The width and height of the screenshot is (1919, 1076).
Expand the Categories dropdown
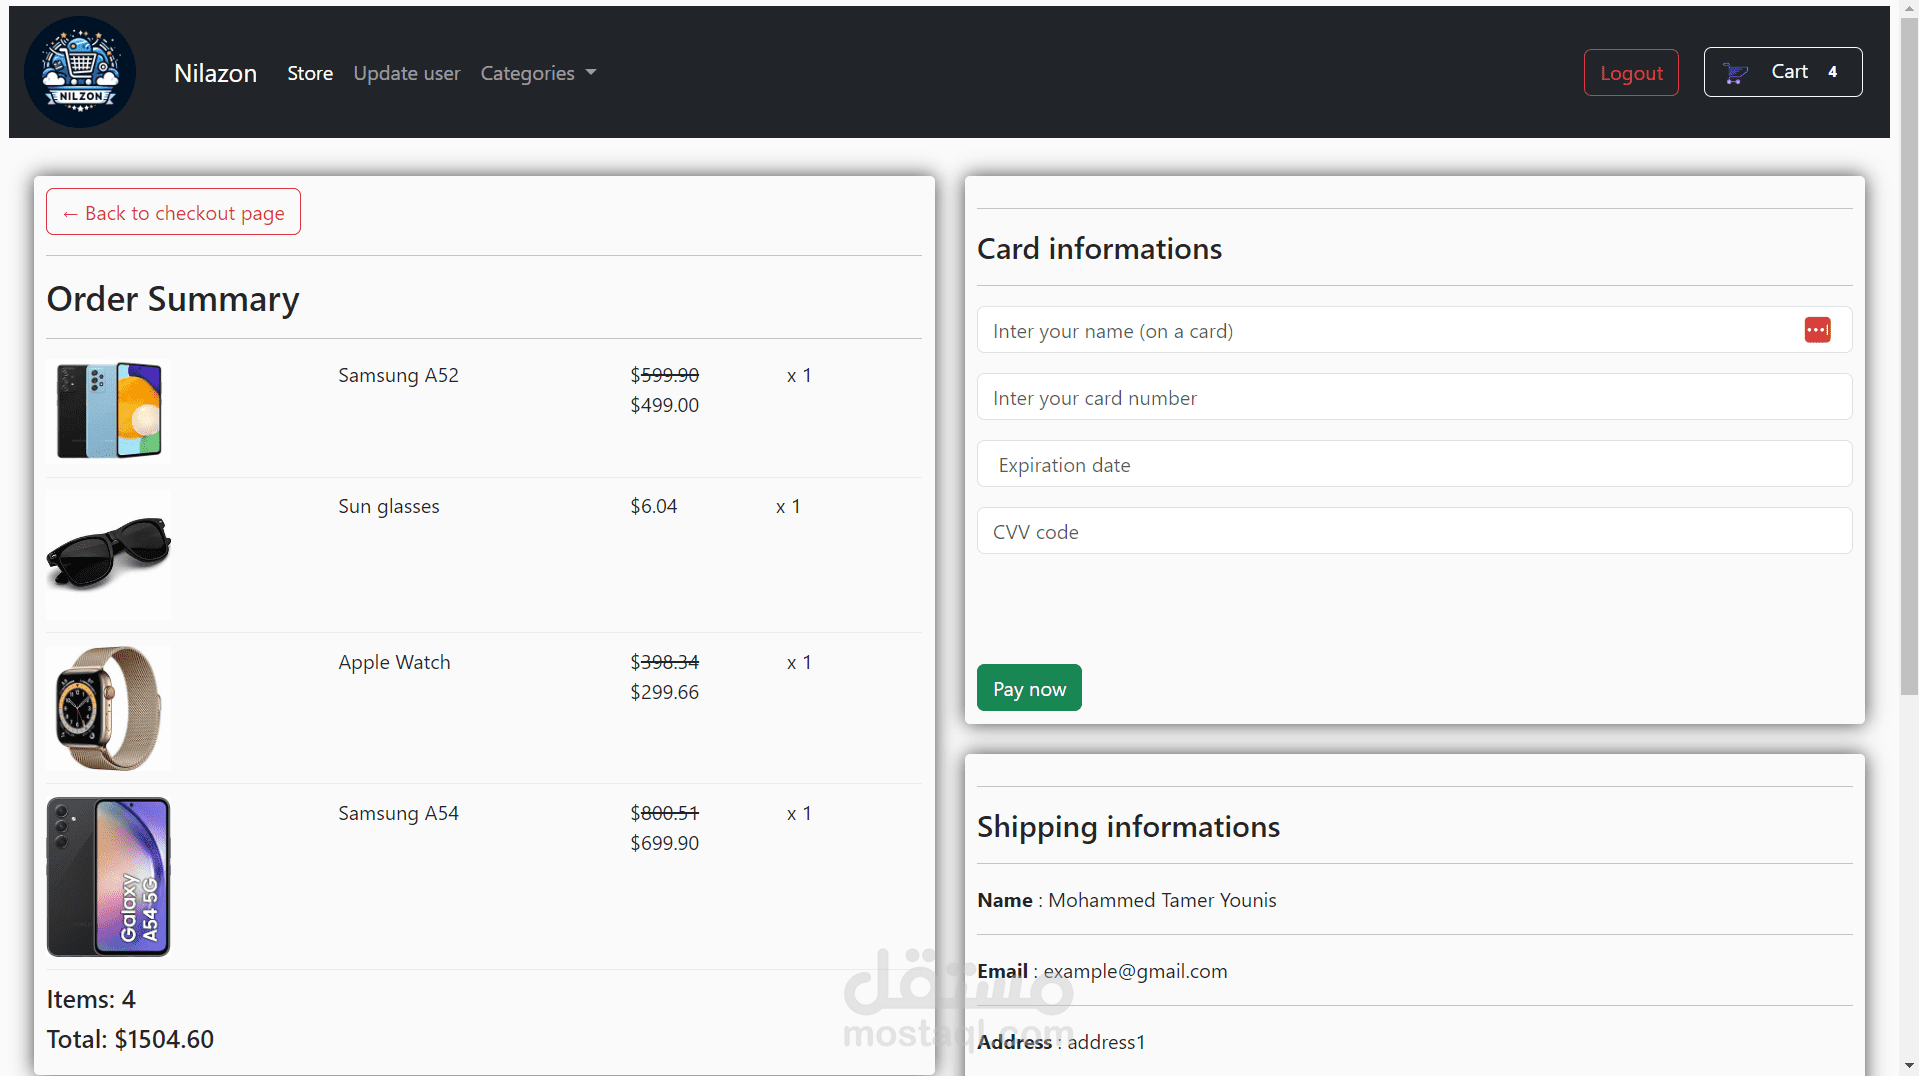tap(538, 73)
